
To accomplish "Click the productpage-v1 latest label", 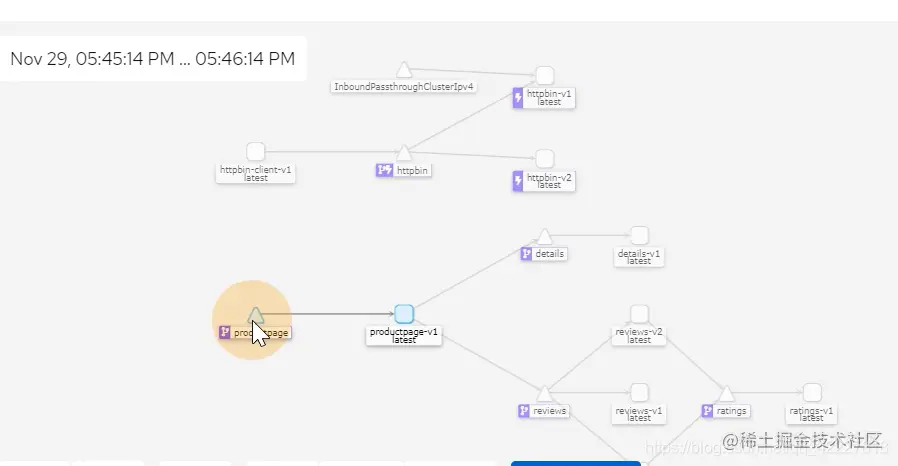I will click(404, 335).
